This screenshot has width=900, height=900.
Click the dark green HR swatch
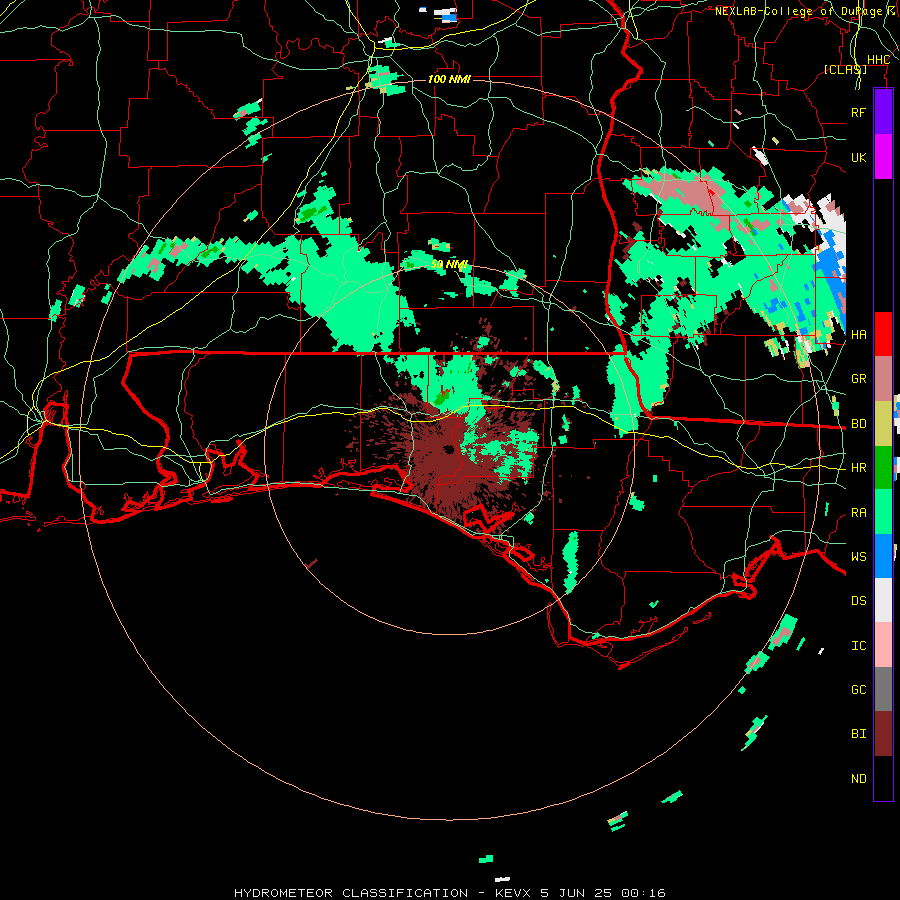(x=883, y=467)
